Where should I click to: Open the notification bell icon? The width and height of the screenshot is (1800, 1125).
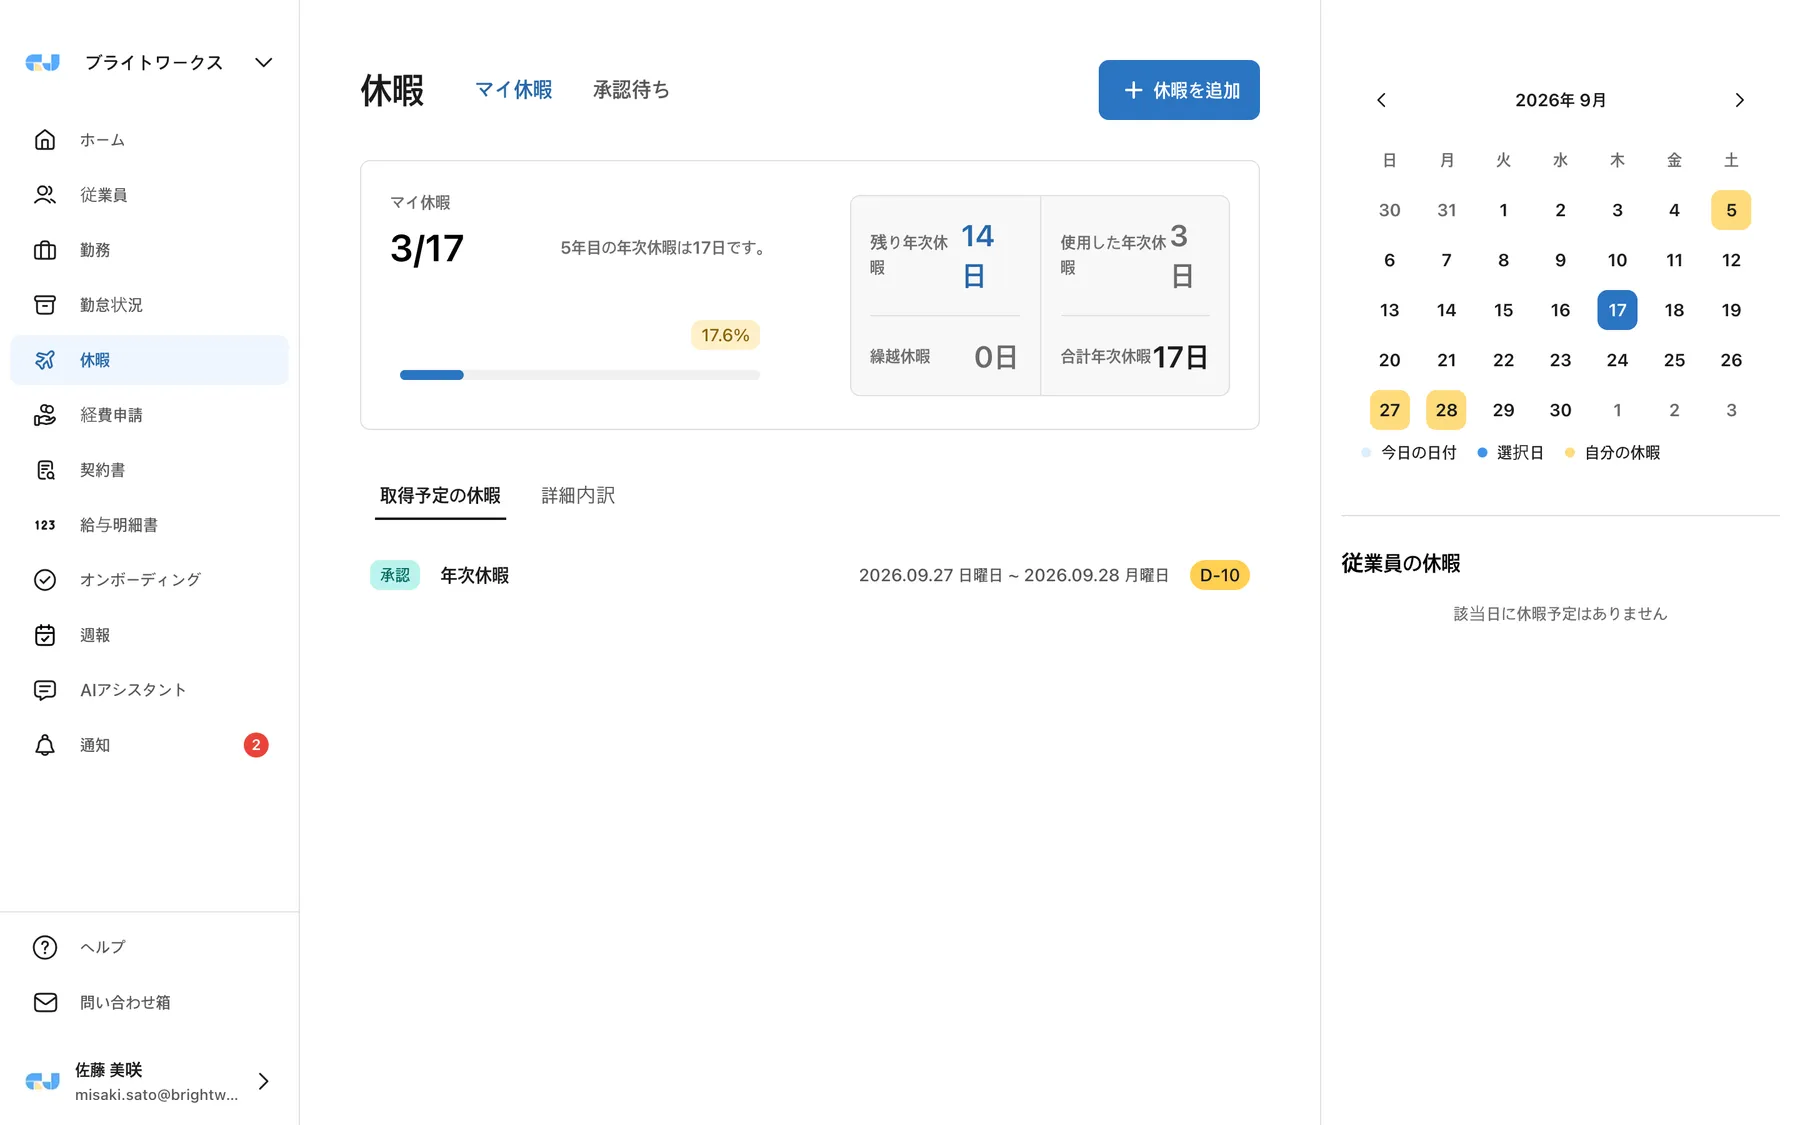[x=45, y=745]
